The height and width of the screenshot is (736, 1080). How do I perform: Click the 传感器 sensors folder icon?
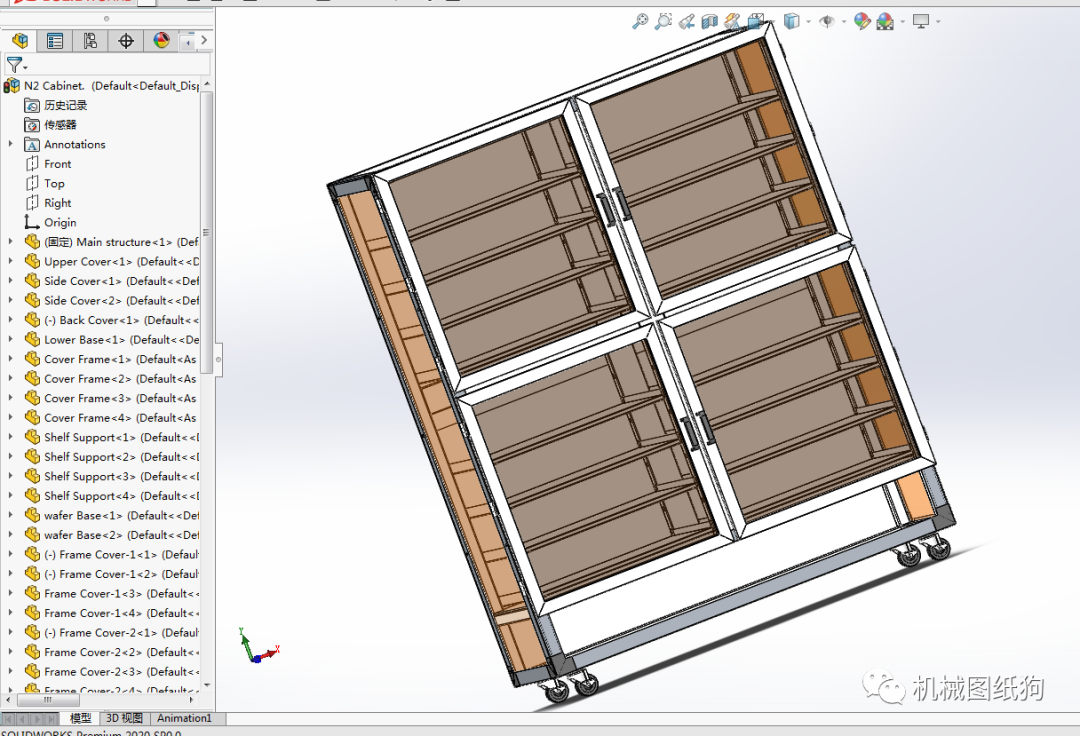pyautogui.click(x=32, y=125)
